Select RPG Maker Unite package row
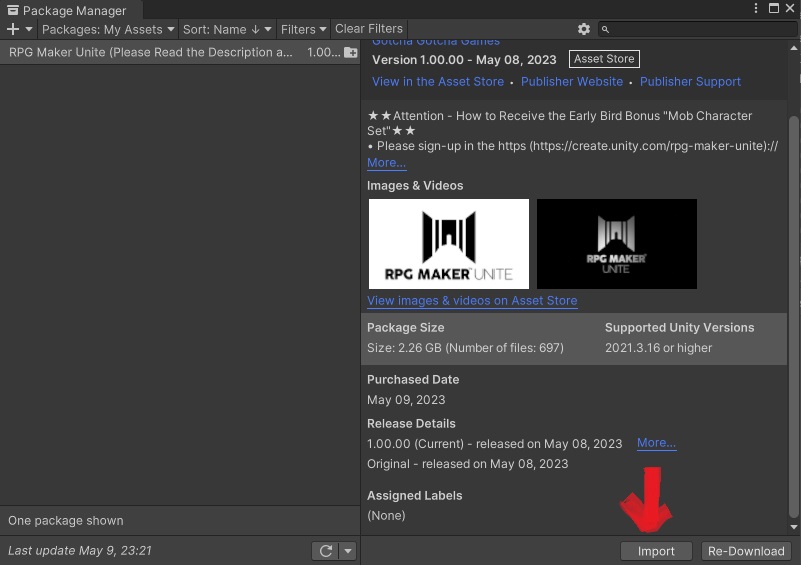The width and height of the screenshot is (801, 565). 180,52
